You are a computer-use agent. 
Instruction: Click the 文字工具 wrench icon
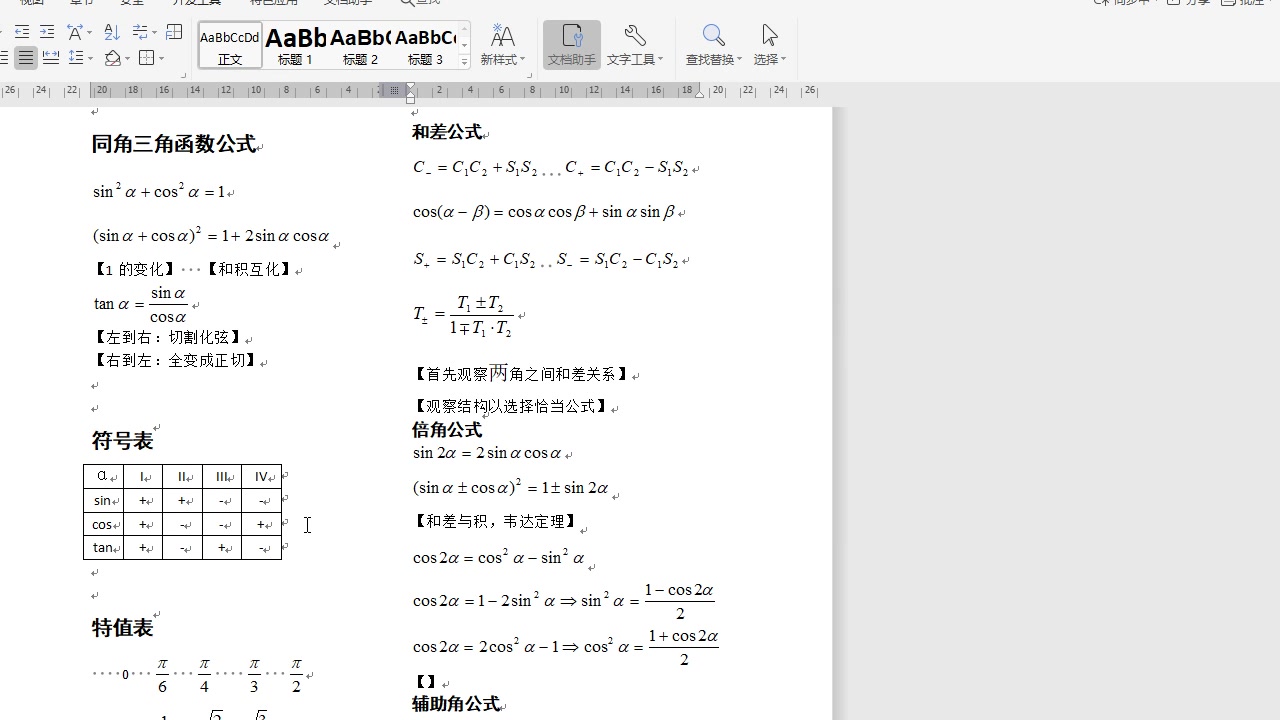pyautogui.click(x=634, y=37)
